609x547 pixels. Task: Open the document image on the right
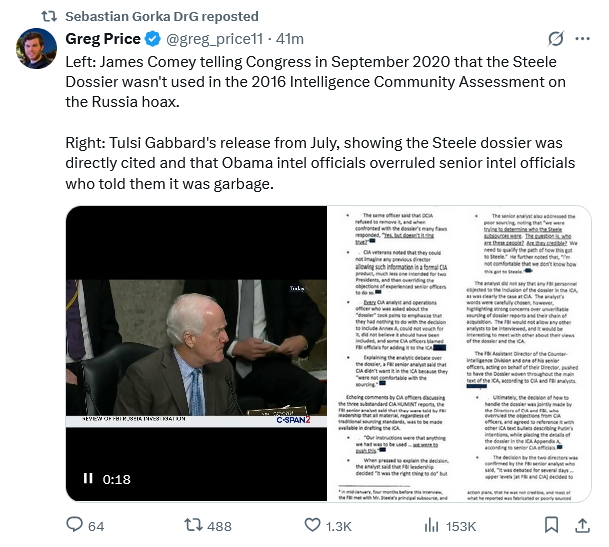(x=459, y=354)
